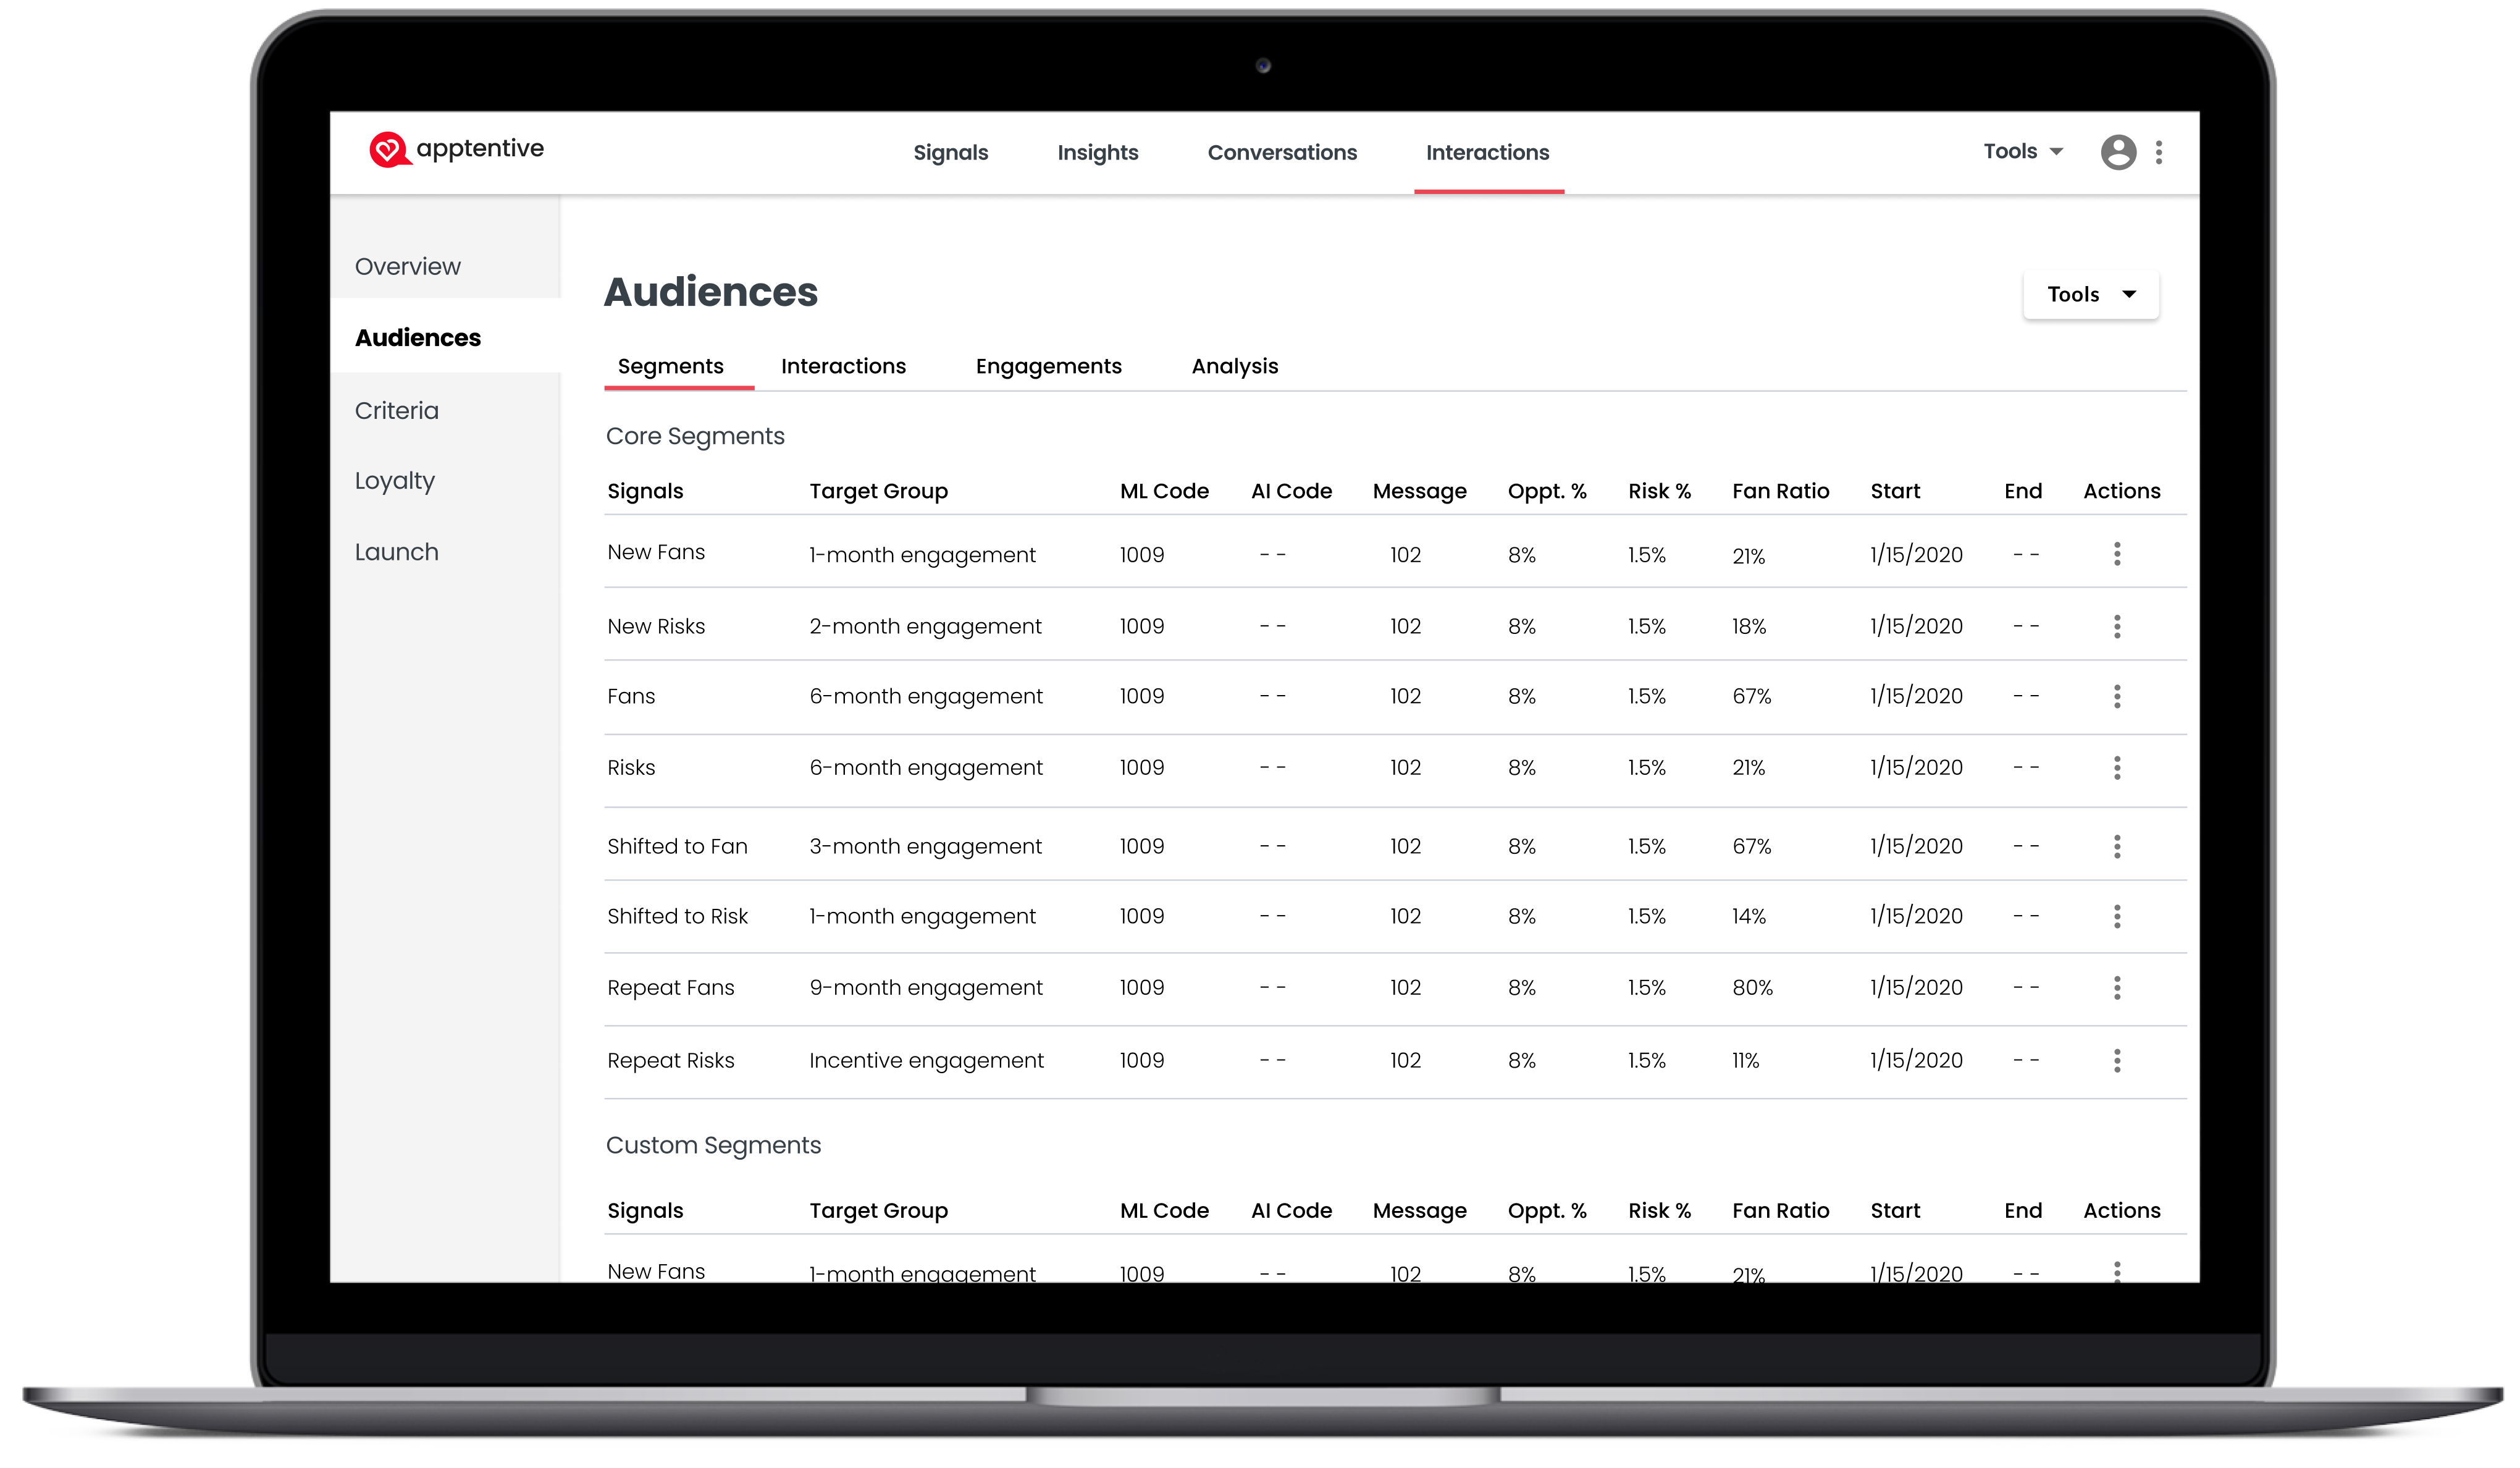Open actions menu for Shifted to Fan row
This screenshot has width=2520, height=1468.
(2117, 846)
